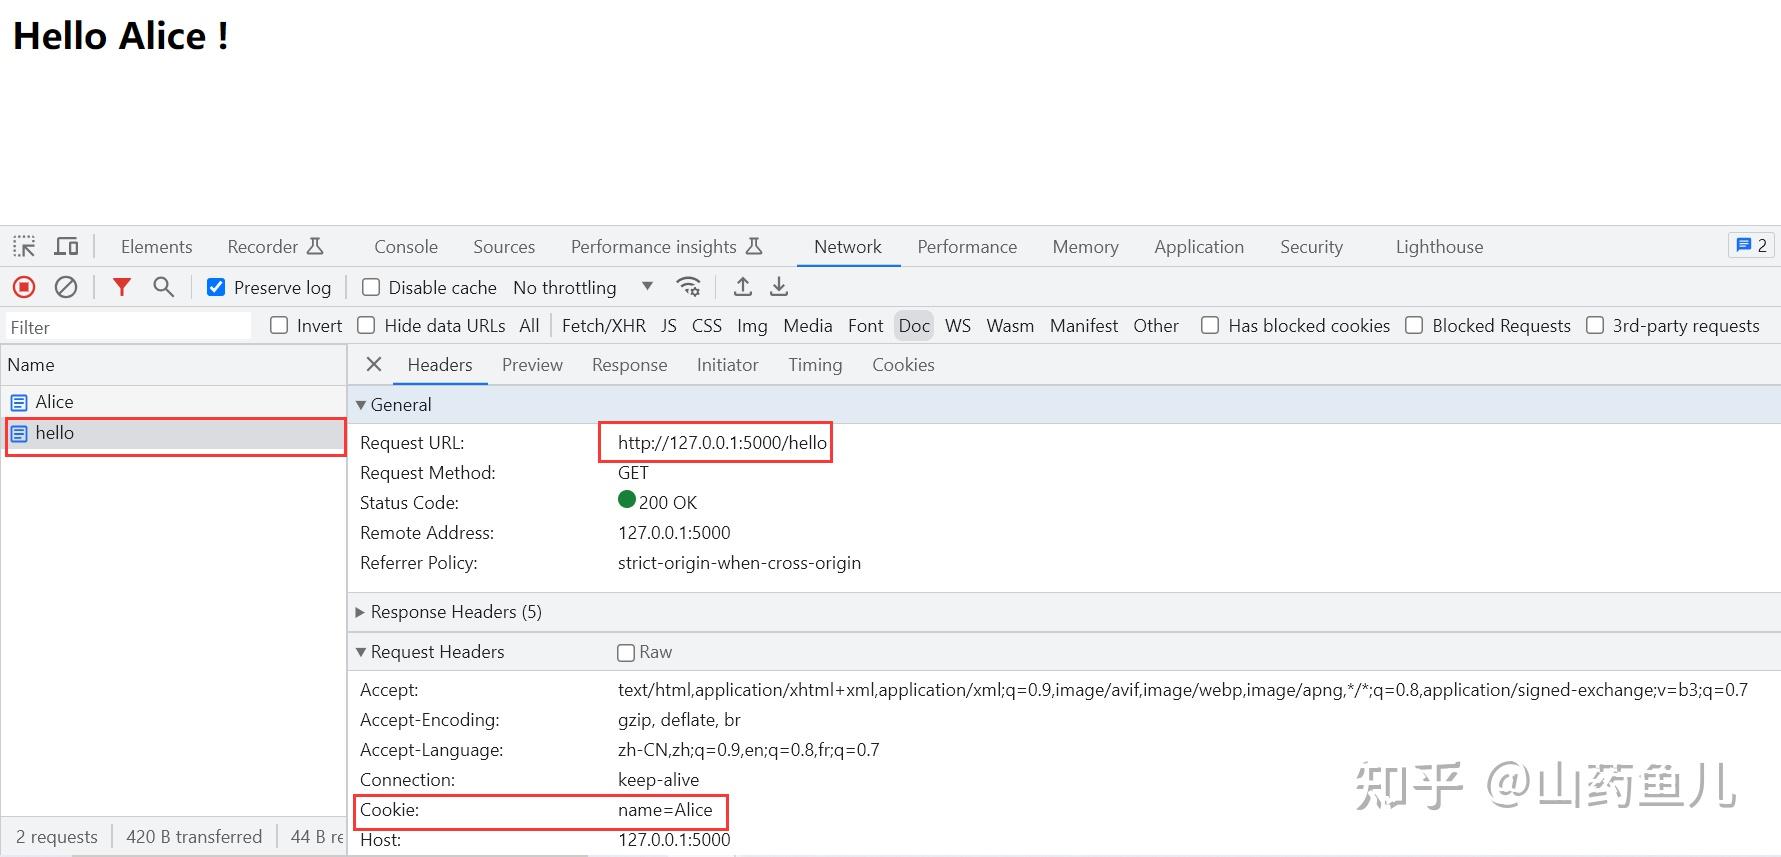1781x857 pixels.
Task: Filter requests by Manifest
Action: pos(1084,326)
